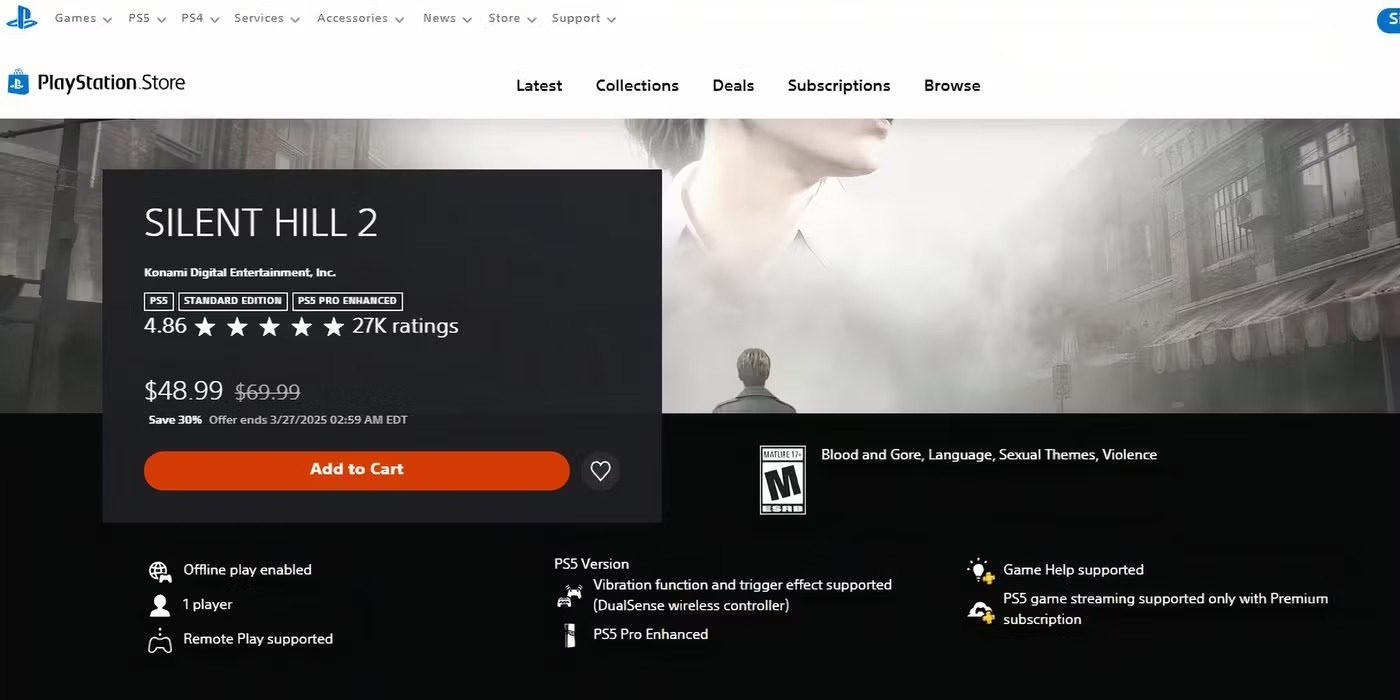Expand the PS4 dropdown menu
This screenshot has height=700, width=1400.
tap(200, 18)
